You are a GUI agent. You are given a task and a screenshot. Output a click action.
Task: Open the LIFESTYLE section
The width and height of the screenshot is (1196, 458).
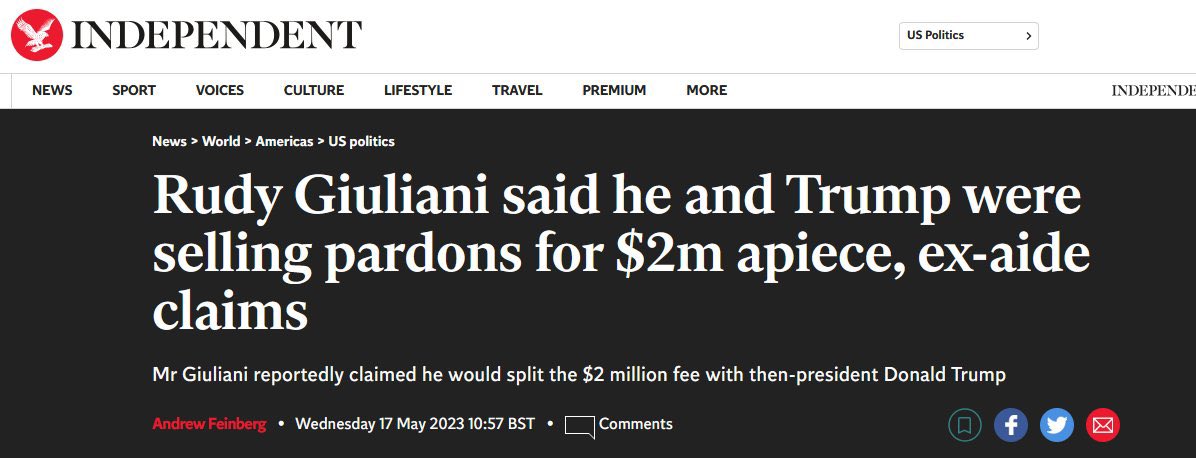click(x=418, y=90)
